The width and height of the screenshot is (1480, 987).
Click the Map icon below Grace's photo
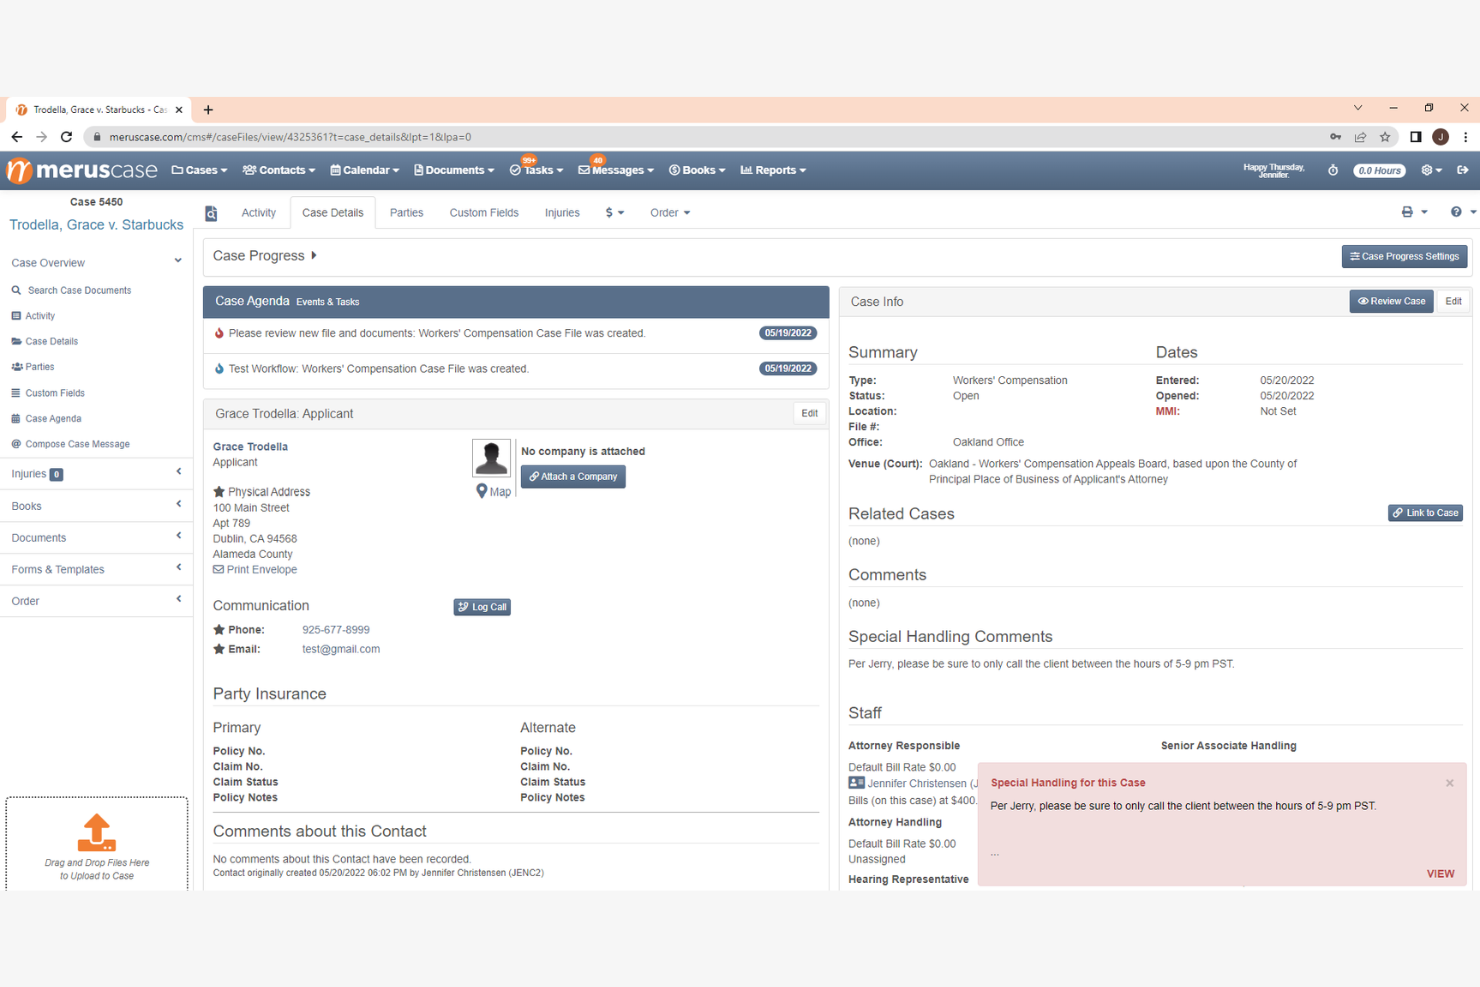pyautogui.click(x=493, y=491)
